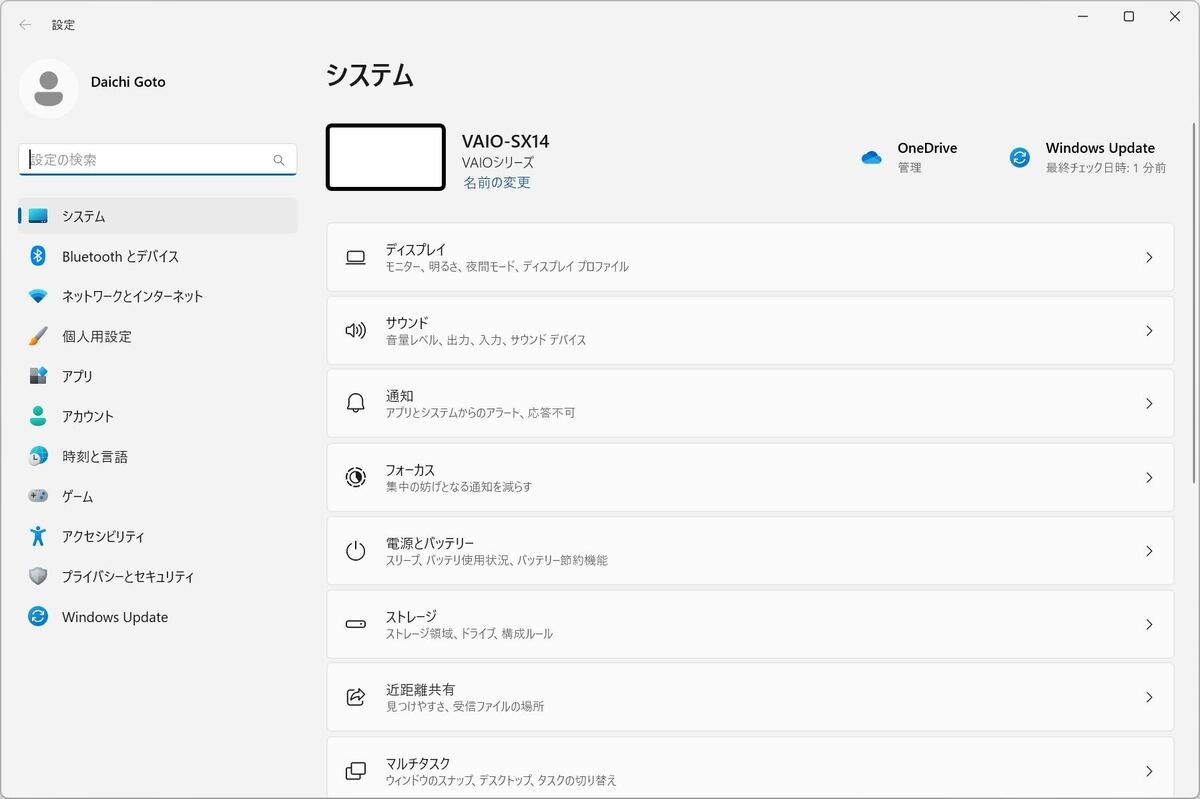The image size is (1200, 799).
Task: Click the システム sidebar icon
Action: click(38, 216)
